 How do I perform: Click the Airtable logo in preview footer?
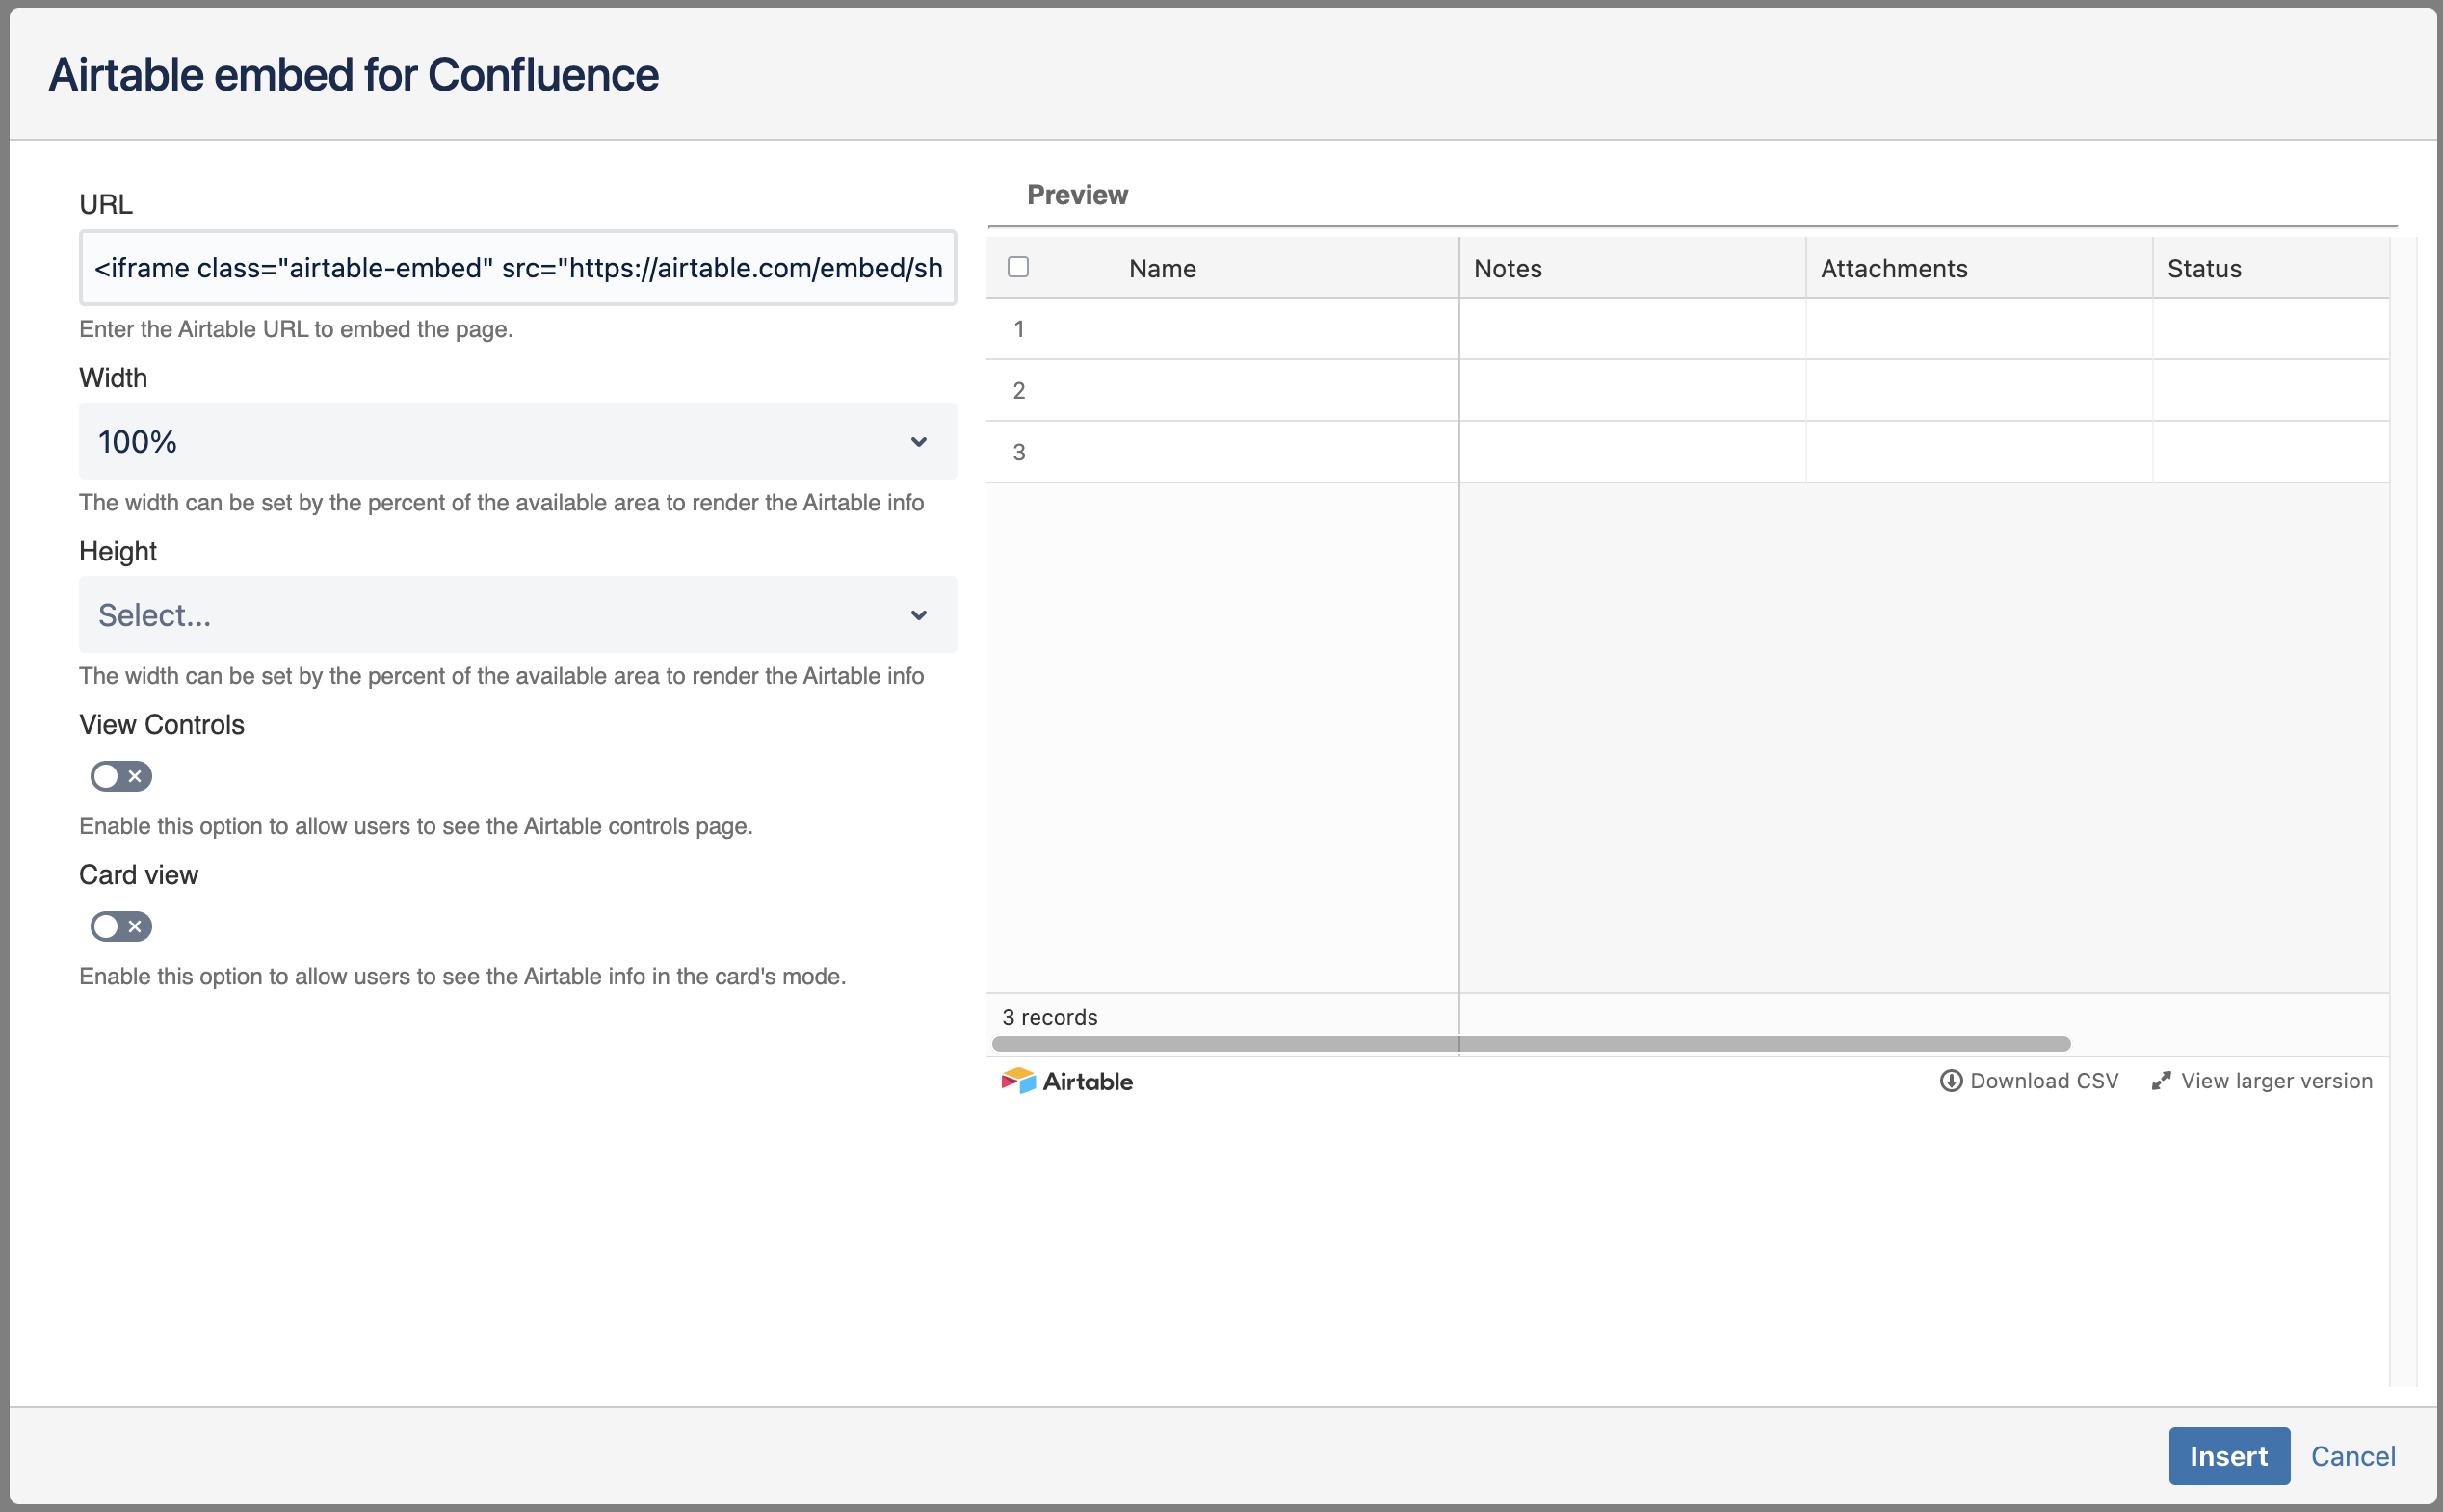point(1066,1081)
